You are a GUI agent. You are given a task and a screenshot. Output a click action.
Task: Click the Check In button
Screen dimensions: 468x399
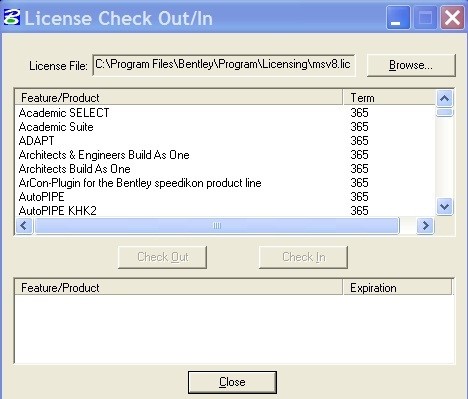[303, 257]
